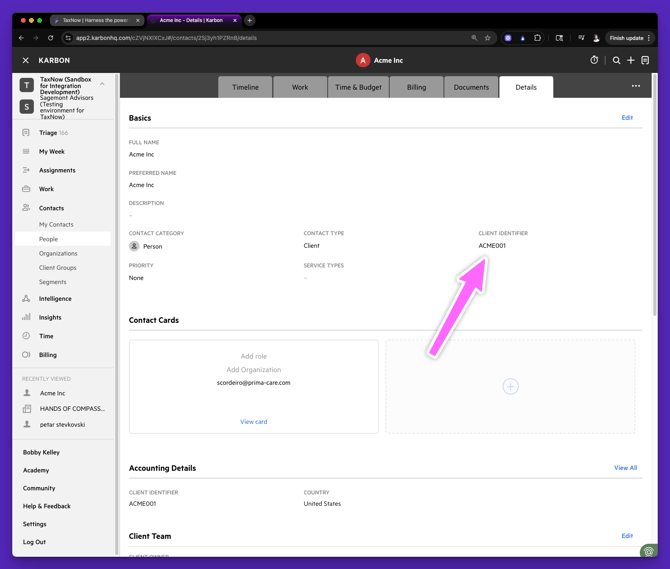Click the browser address bar URL
This screenshot has width=670, height=569.
tap(166, 38)
